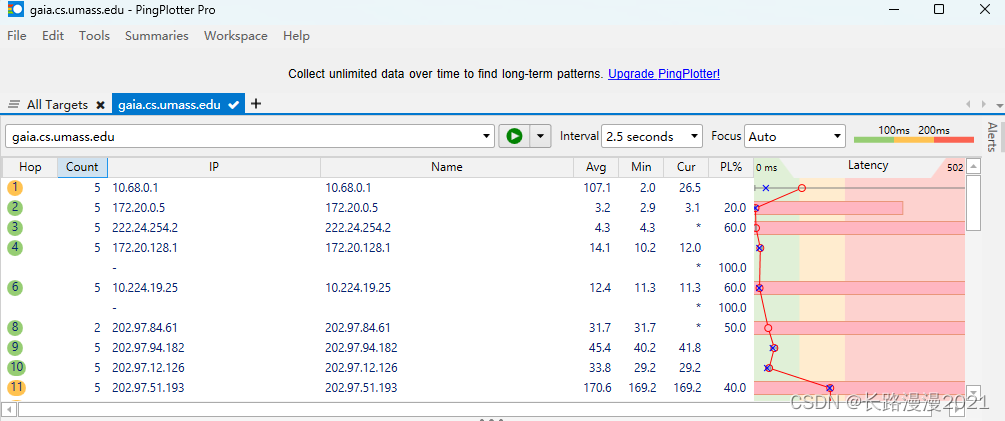Screen dimensions: 1005x421
Task: Close the All Targets tab
Action: 100,105
